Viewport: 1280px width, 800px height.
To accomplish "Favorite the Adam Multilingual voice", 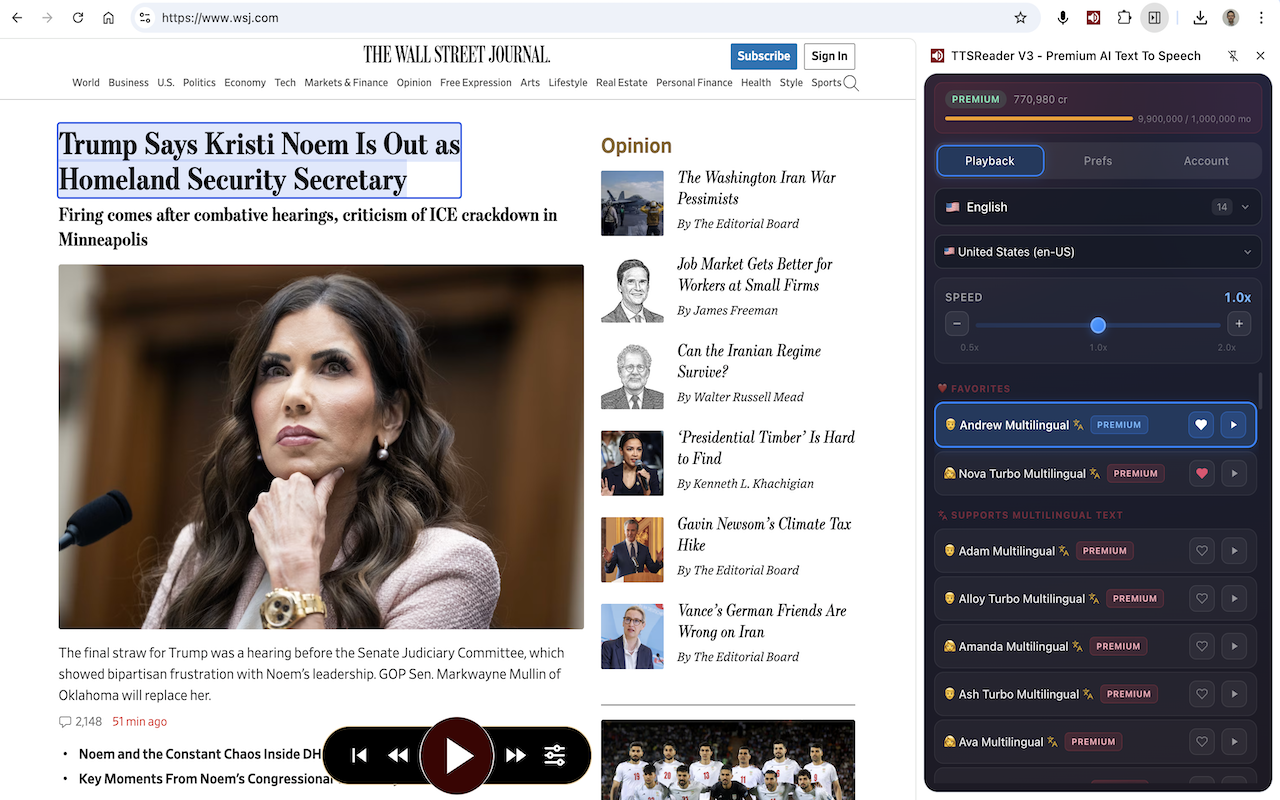I will pos(1201,550).
